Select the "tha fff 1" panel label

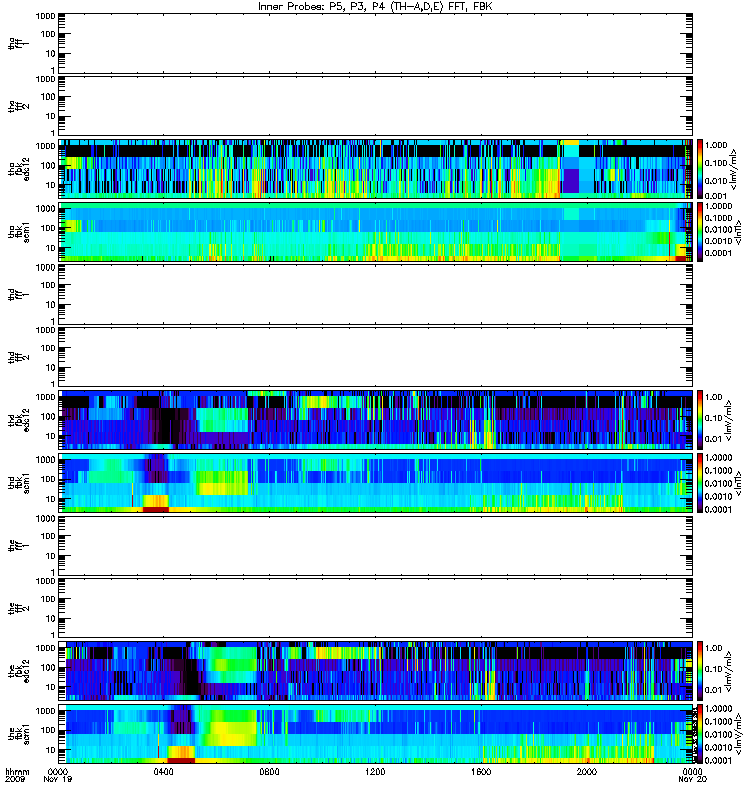(19, 43)
